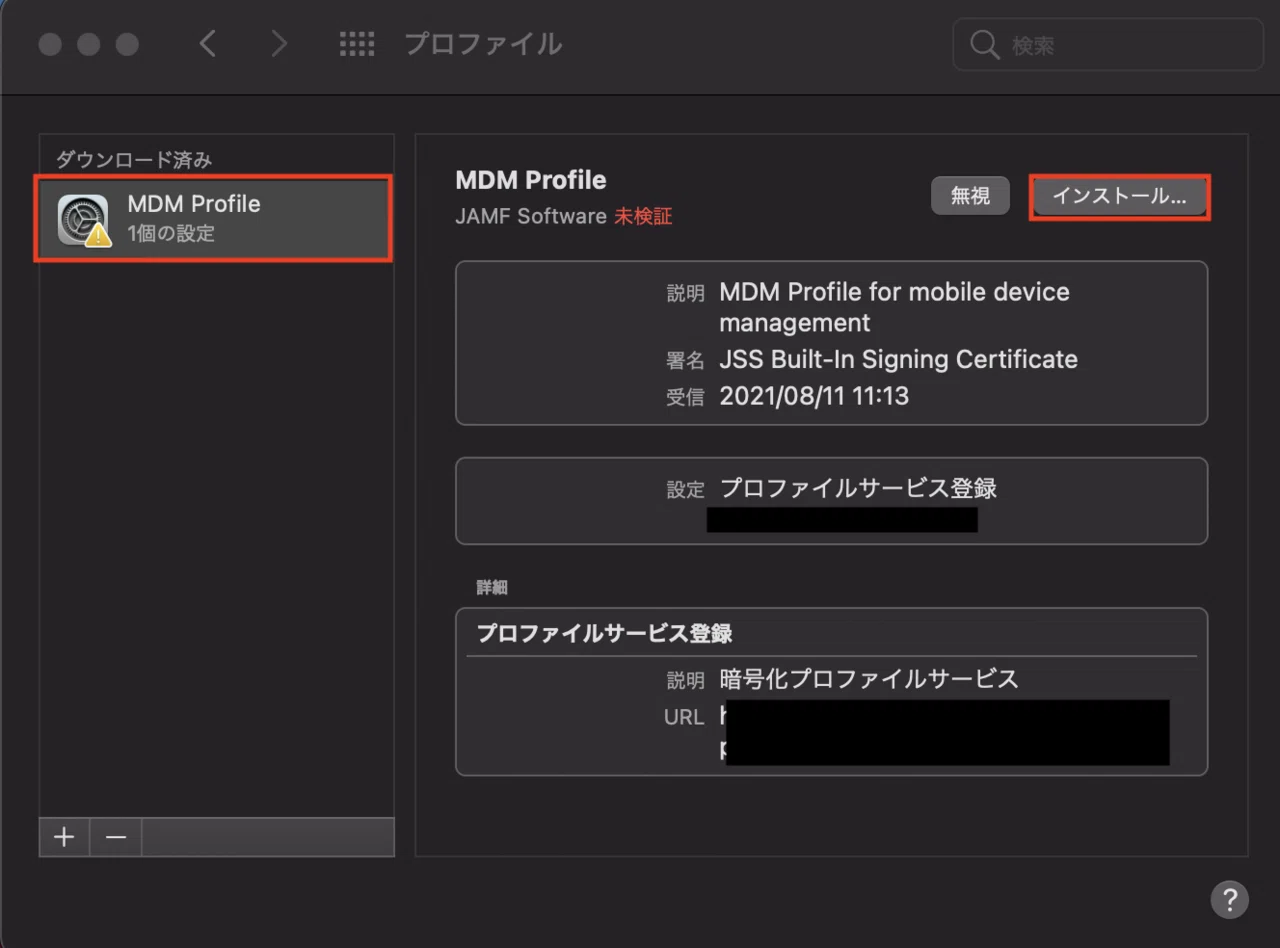Click the MDM Profile for mobile device management description
This screenshot has height=948, width=1280.
(894, 307)
